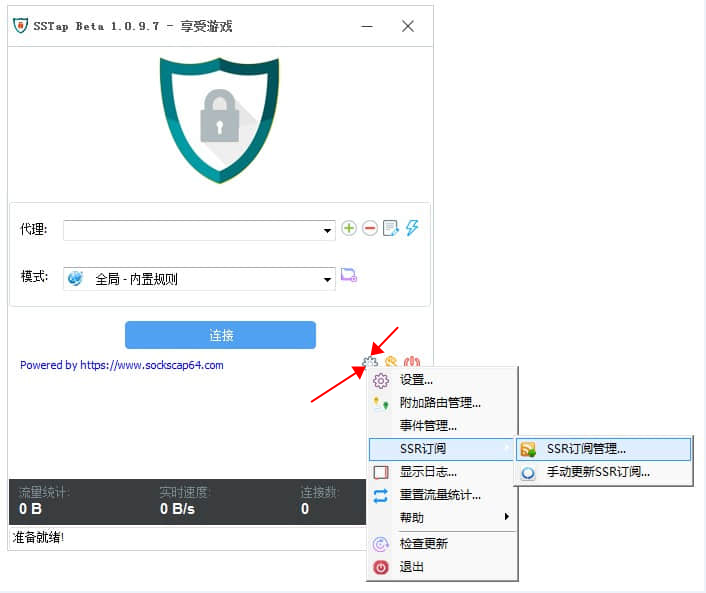The height and width of the screenshot is (593, 706).
Task: Click the 实时速度 0 B/s value
Action: click(177, 509)
